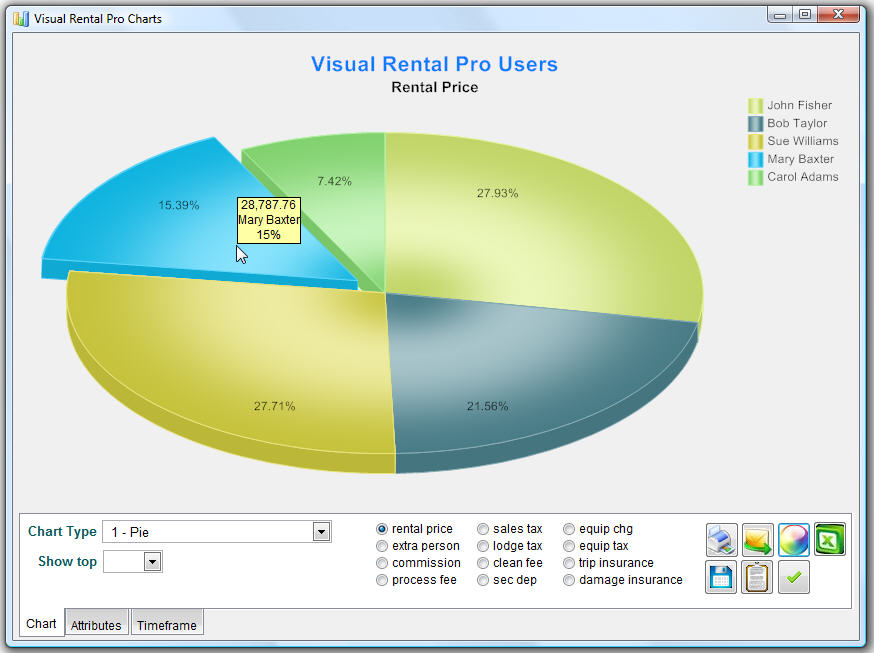Choose the process fee radio option
Viewport: 874px width, 653px height.
tap(382, 580)
